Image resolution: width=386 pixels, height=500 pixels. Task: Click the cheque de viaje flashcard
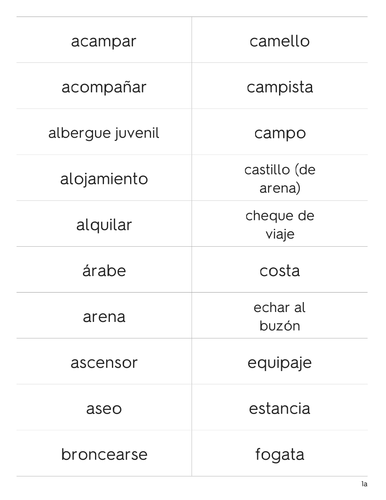(x=280, y=223)
